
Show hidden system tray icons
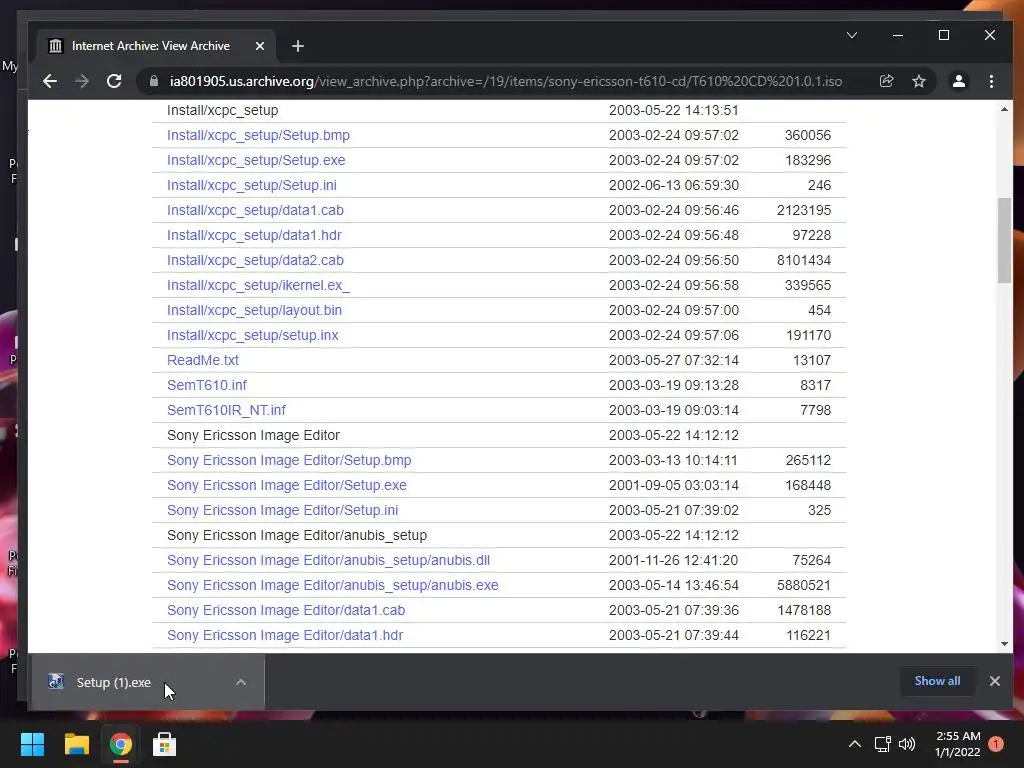pyautogui.click(x=854, y=744)
